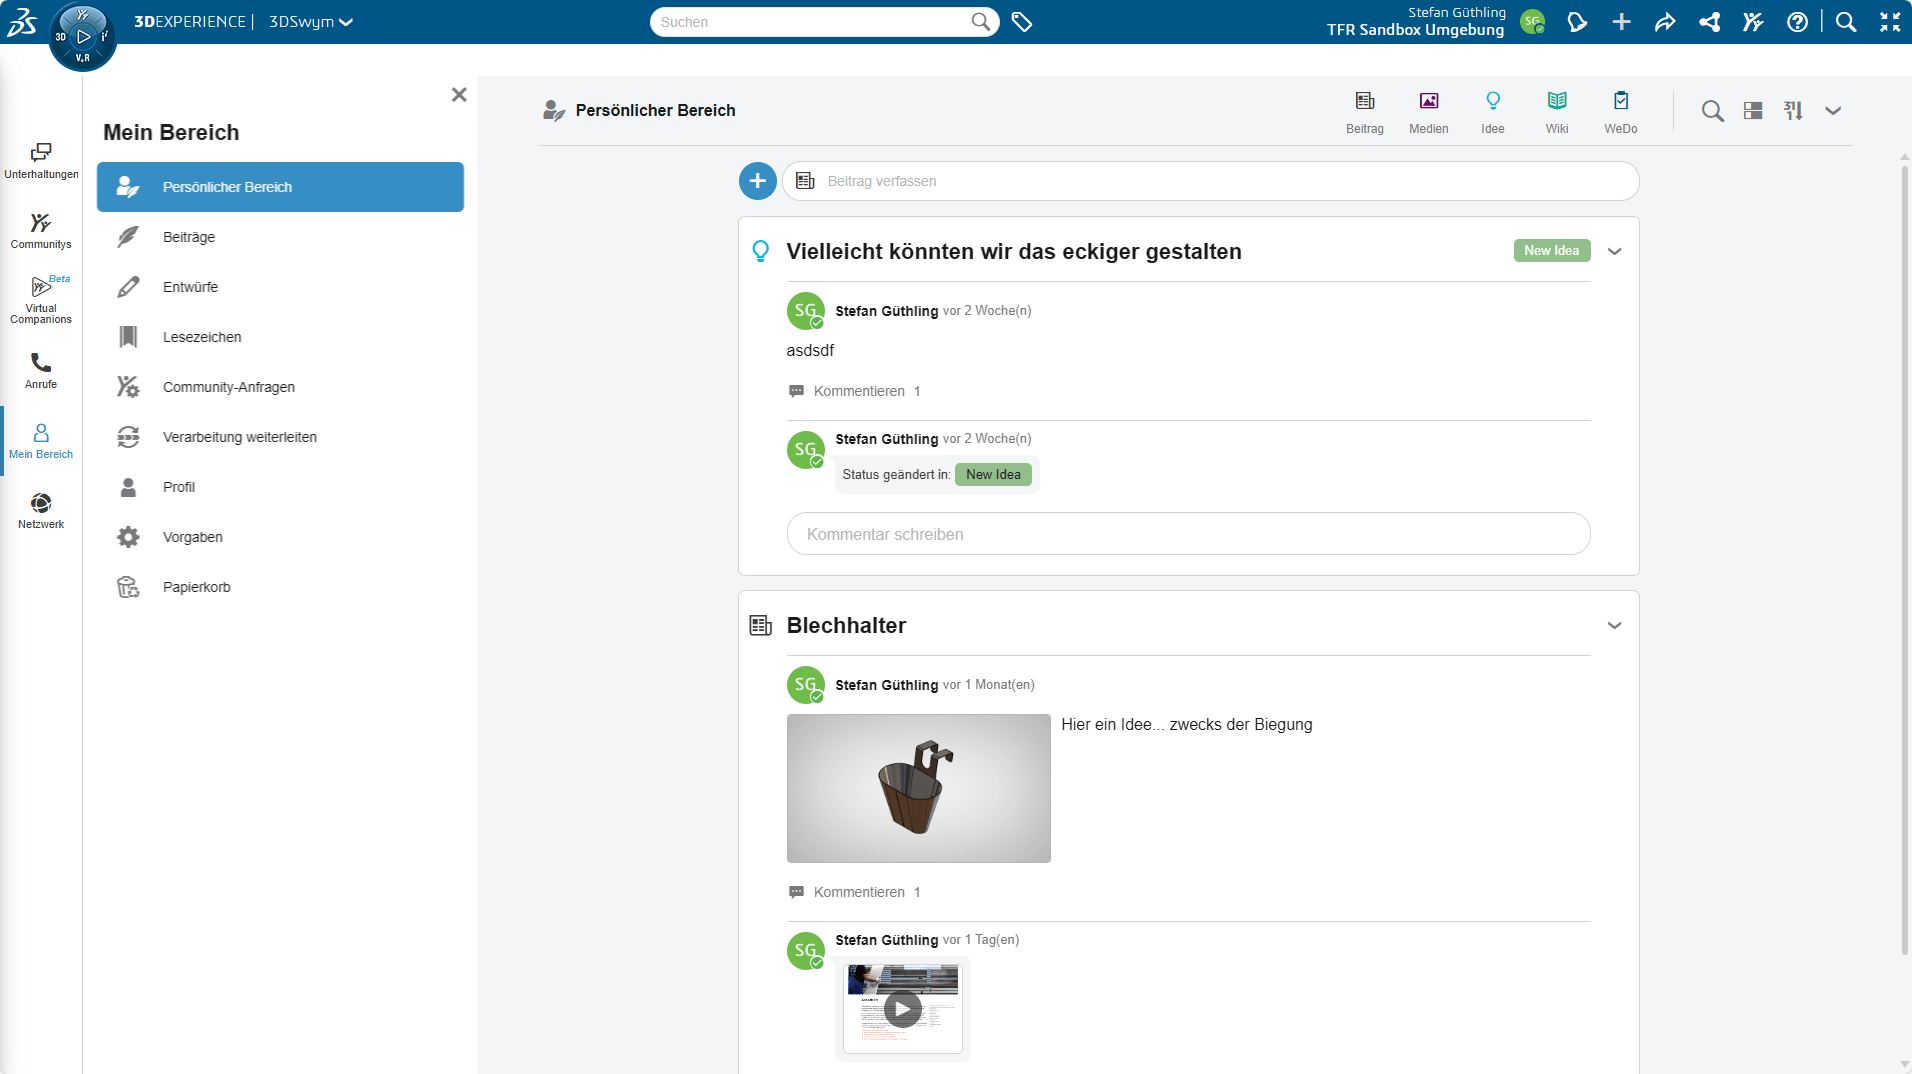This screenshot has width=1912, height=1074.
Task: Click the tag icon beside search bar
Action: coord(1021,22)
